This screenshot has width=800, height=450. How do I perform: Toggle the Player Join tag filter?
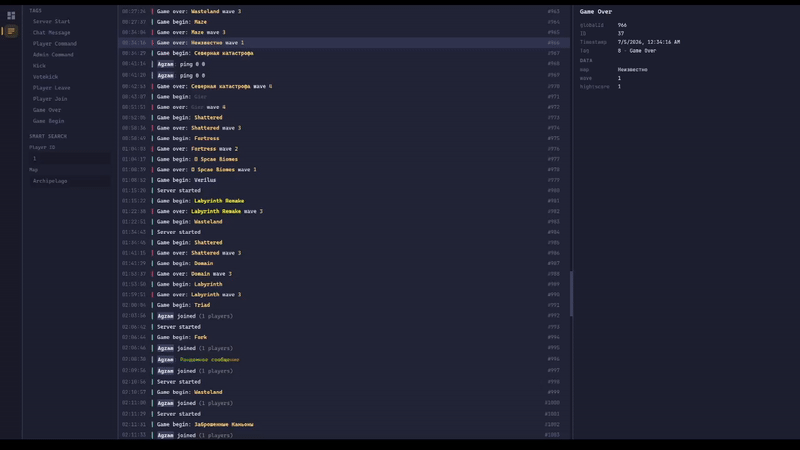[50, 99]
